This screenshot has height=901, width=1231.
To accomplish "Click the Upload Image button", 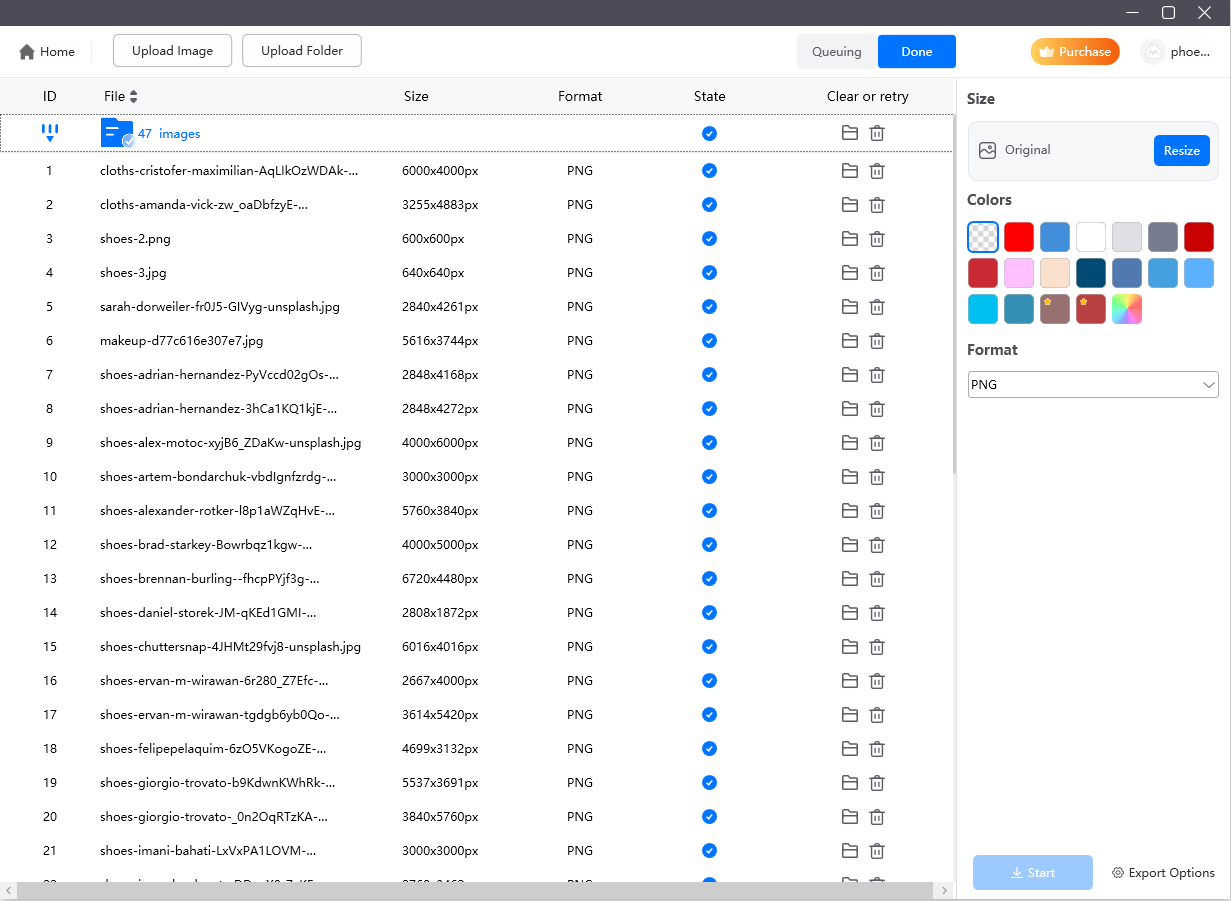I will click(172, 51).
